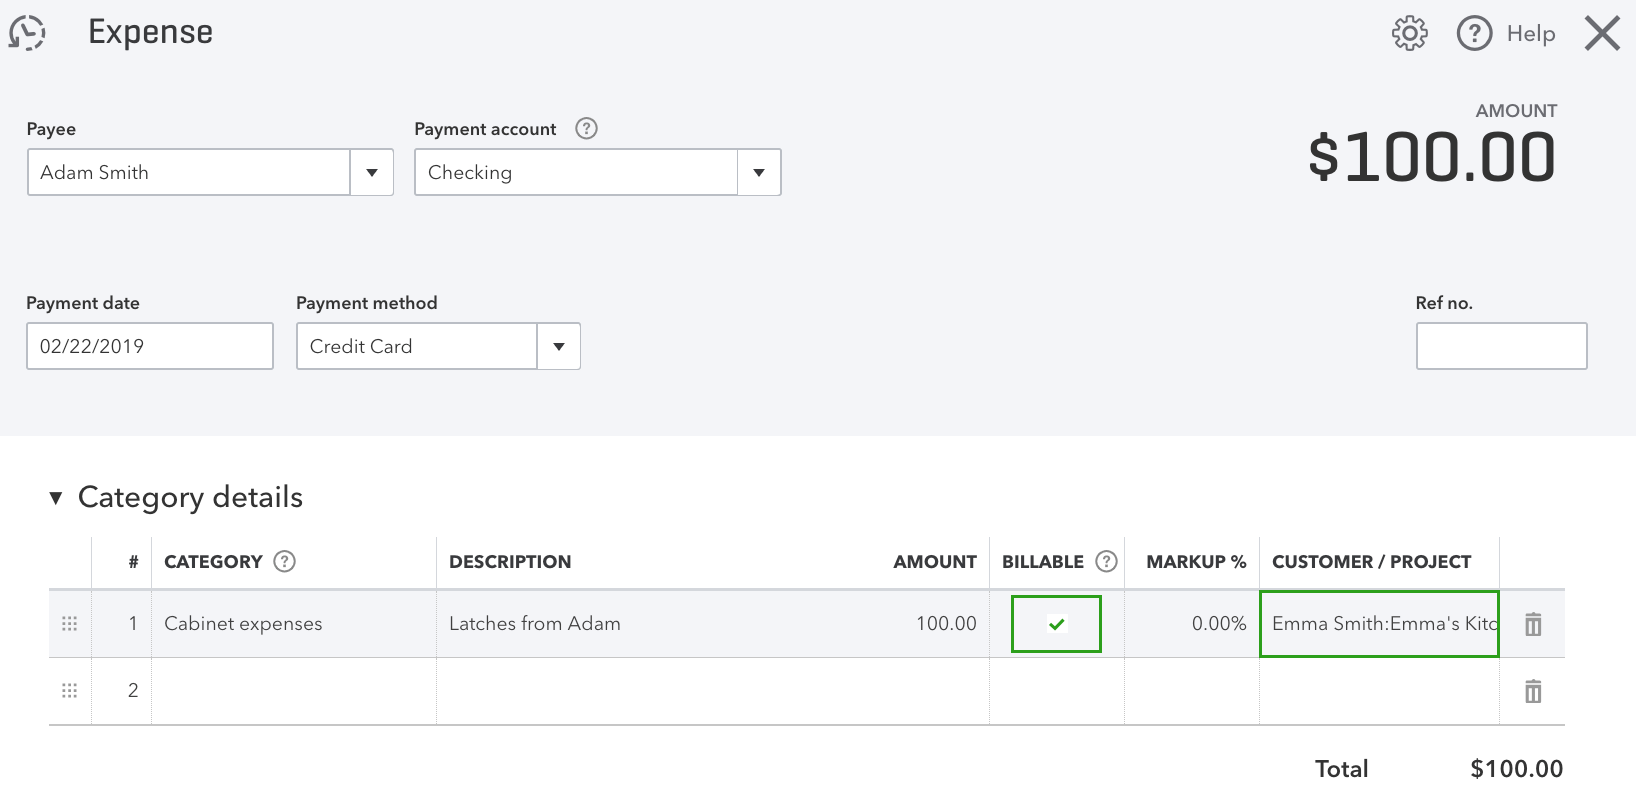Show Payment account help tooltip

[x=587, y=128]
